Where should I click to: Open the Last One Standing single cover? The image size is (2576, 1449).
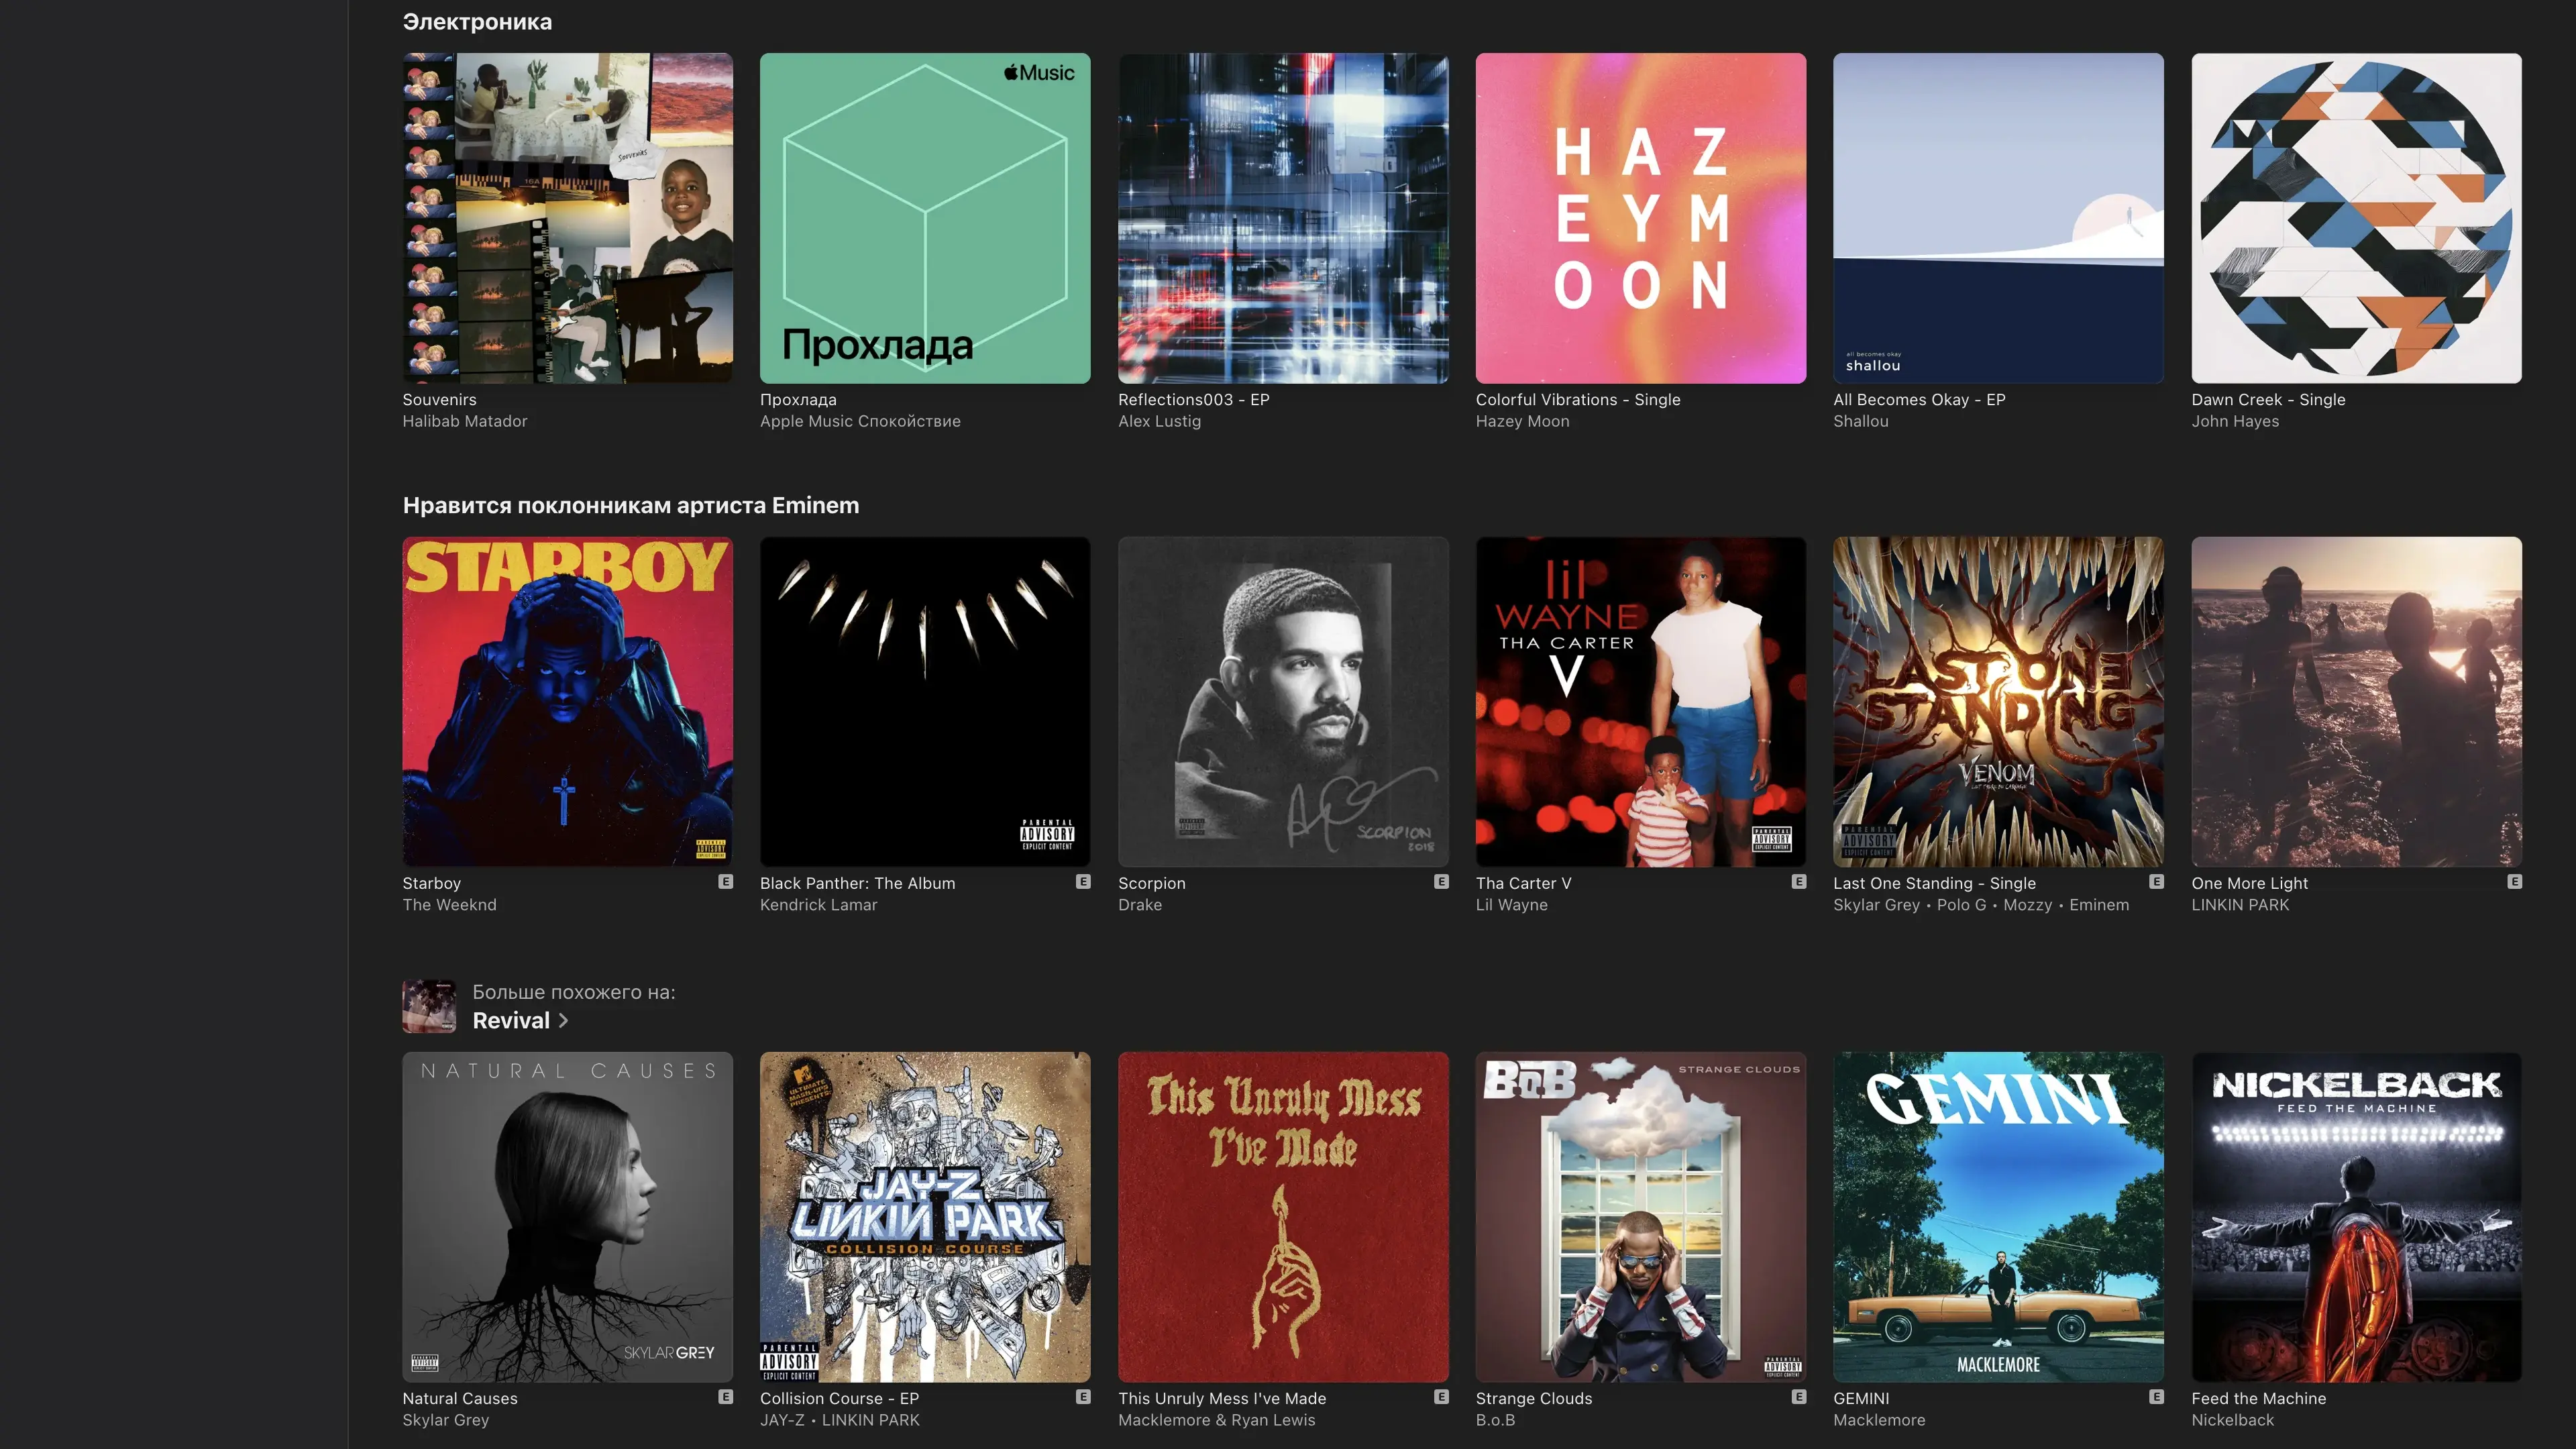(1997, 701)
